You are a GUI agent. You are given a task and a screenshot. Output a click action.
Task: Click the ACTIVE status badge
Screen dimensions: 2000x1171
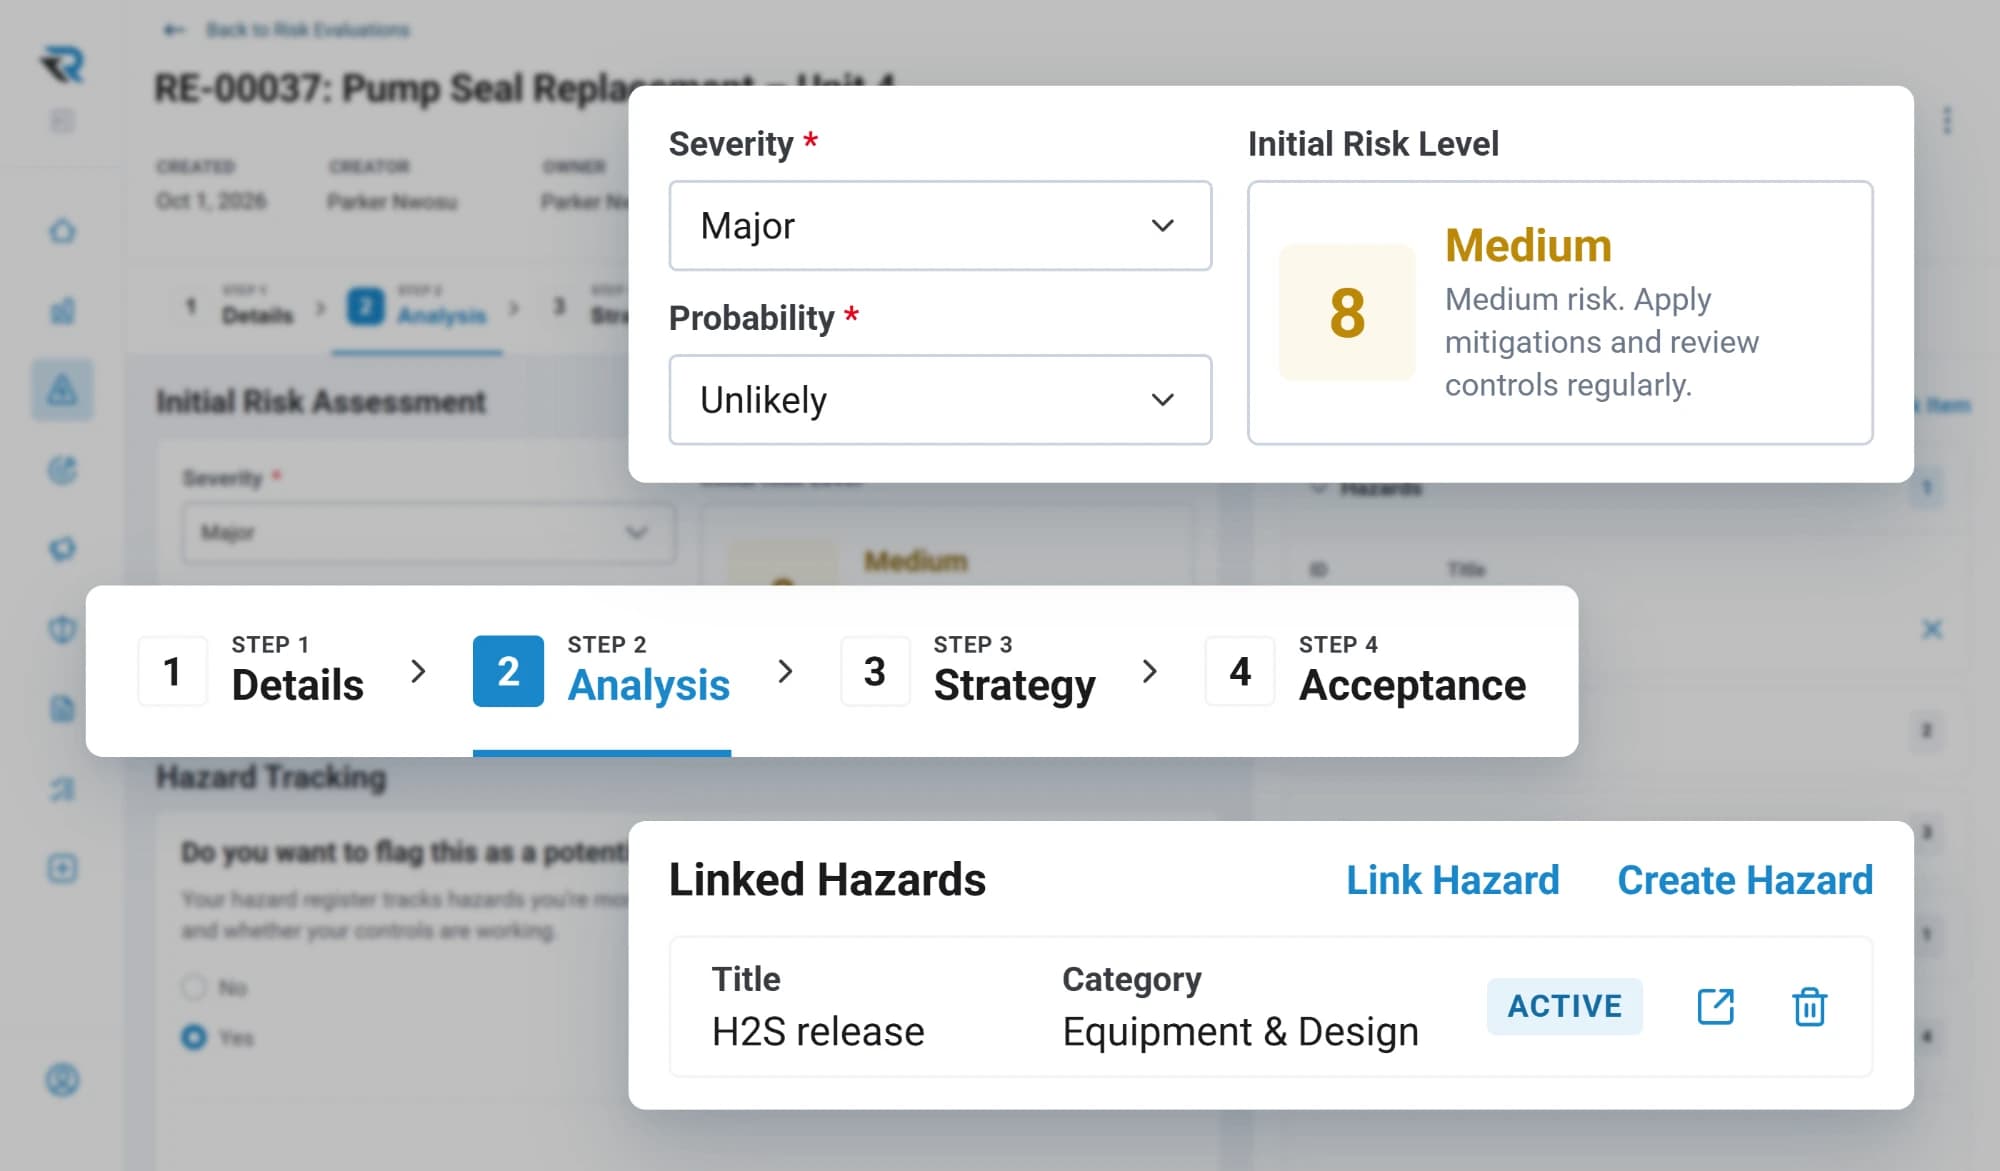tap(1564, 1006)
